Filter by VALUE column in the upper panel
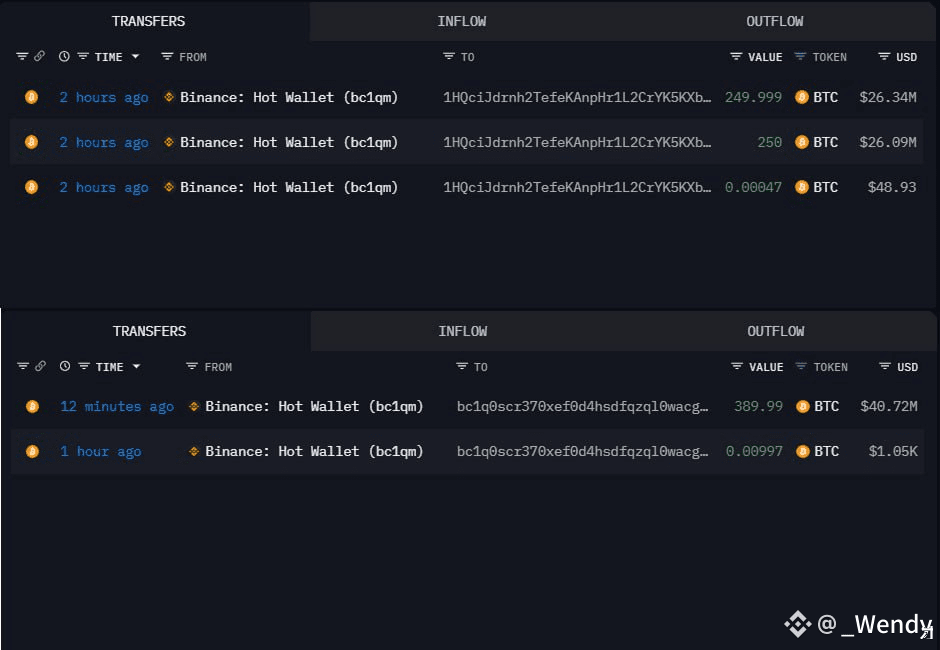The height and width of the screenshot is (650, 940). point(736,56)
